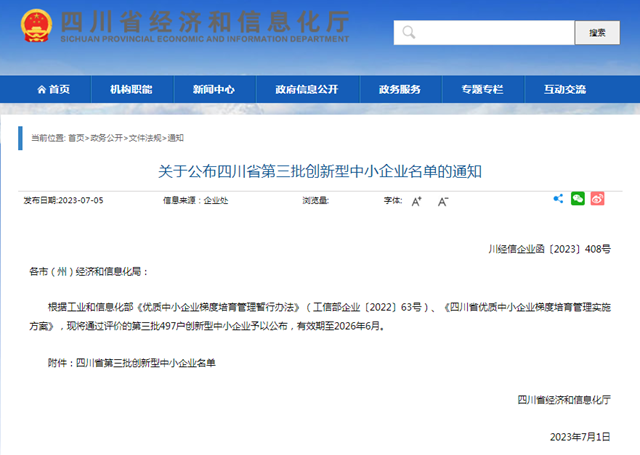The height and width of the screenshot is (455, 640).
Task: Go to 文件法规 in breadcrumb
Action: (145, 138)
